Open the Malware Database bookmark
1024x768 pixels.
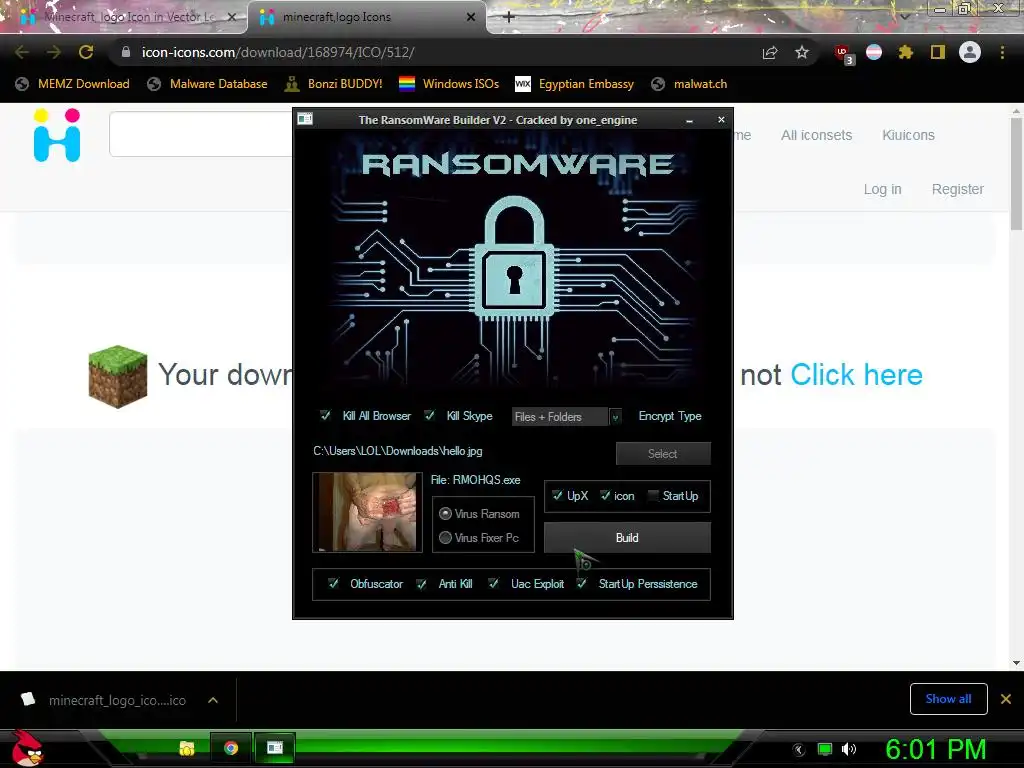(207, 84)
